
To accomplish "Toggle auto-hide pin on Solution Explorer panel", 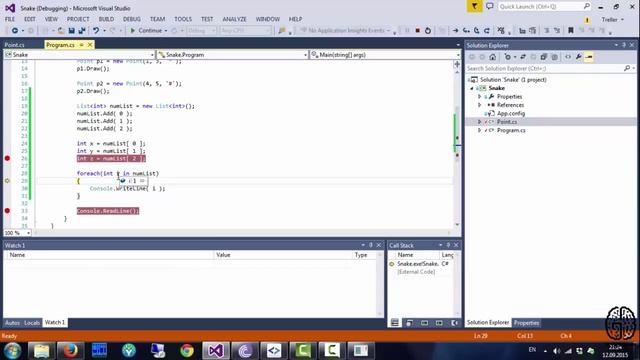I will [624, 45].
